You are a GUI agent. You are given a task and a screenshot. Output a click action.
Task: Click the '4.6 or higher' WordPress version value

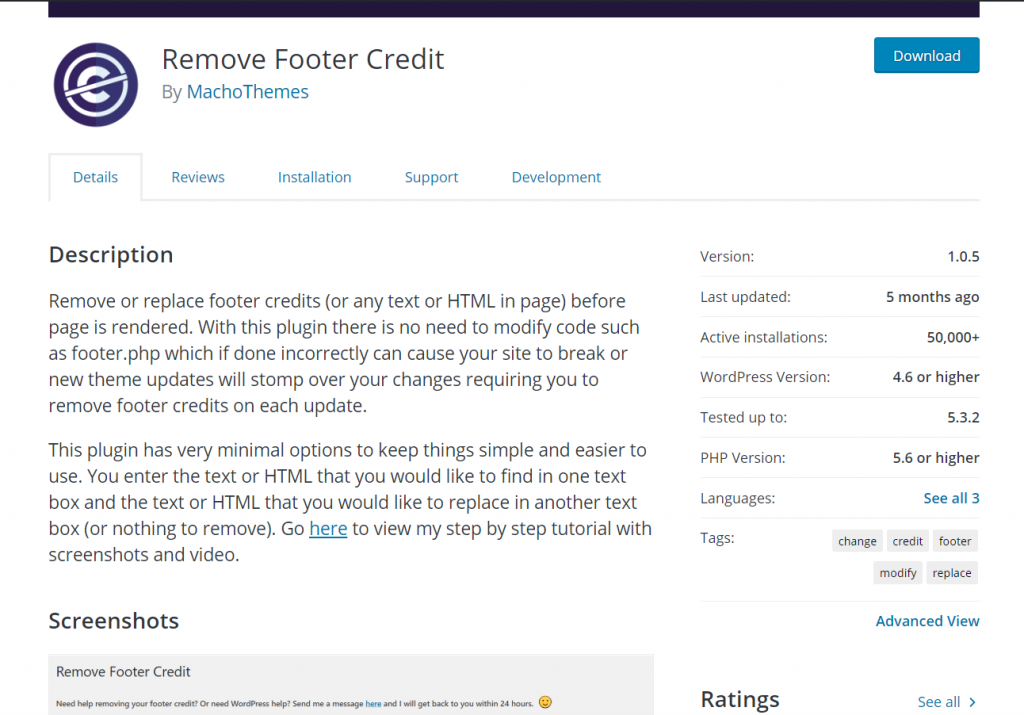[935, 377]
